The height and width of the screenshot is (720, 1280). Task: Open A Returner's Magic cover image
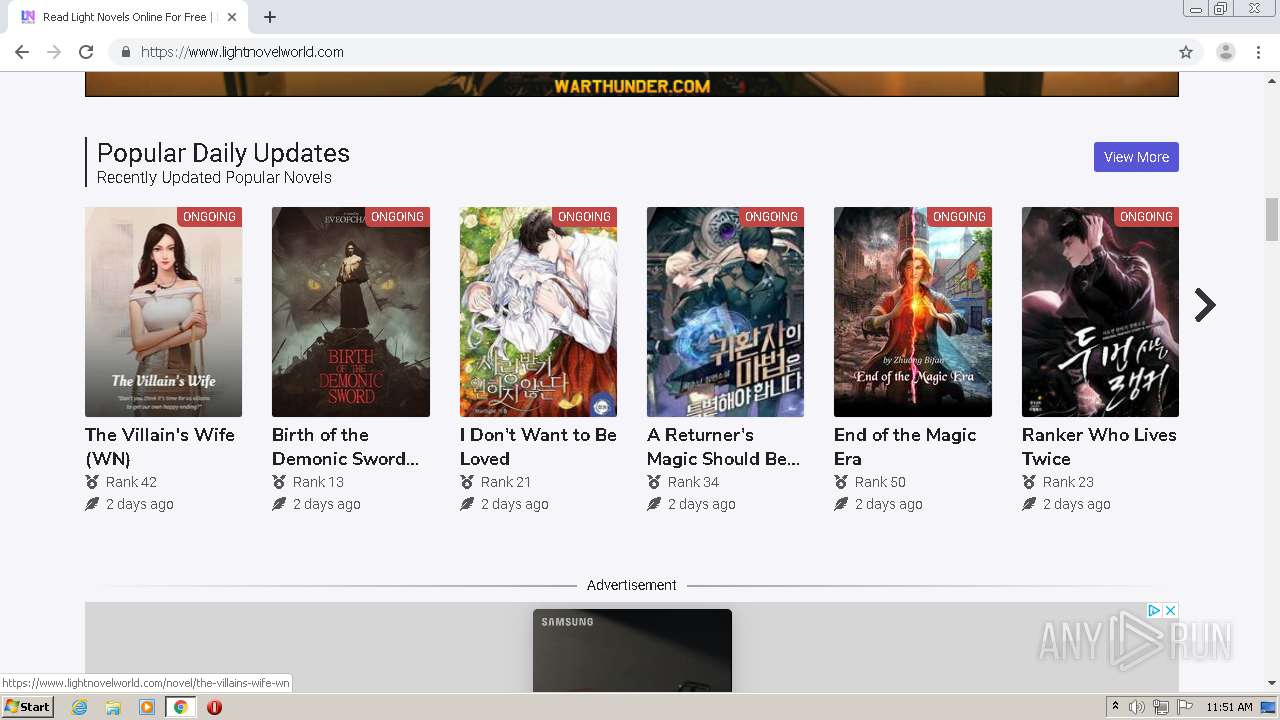click(x=725, y=312)
